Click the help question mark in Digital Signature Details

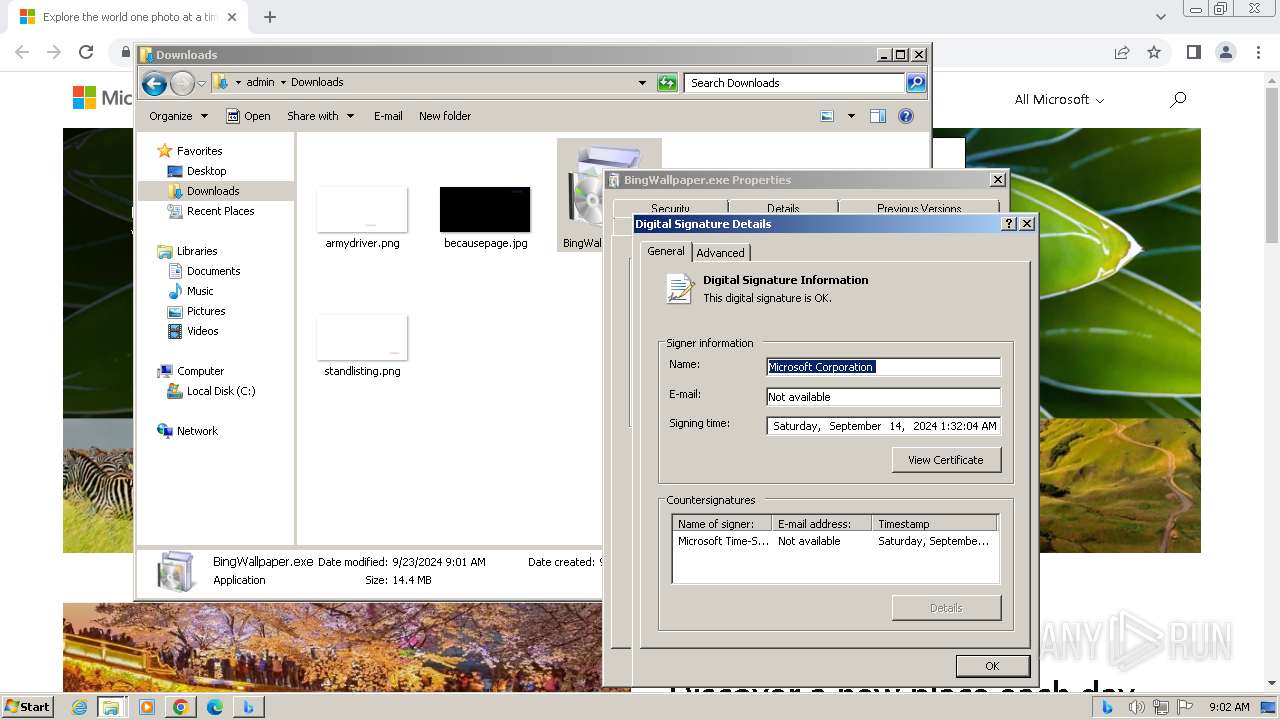[1009, 224]
